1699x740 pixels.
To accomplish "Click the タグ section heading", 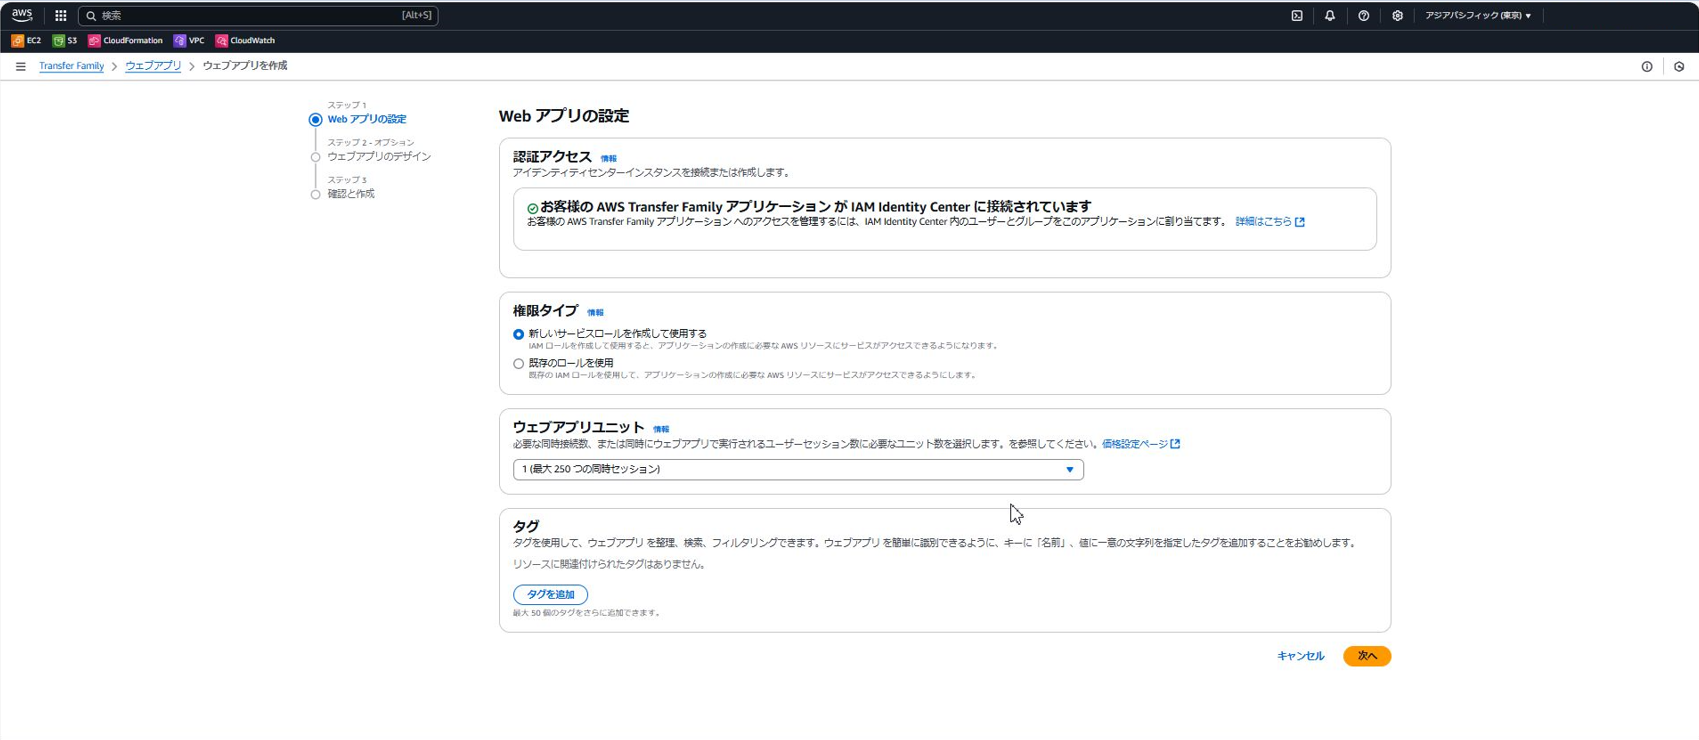I will (526, 526).
